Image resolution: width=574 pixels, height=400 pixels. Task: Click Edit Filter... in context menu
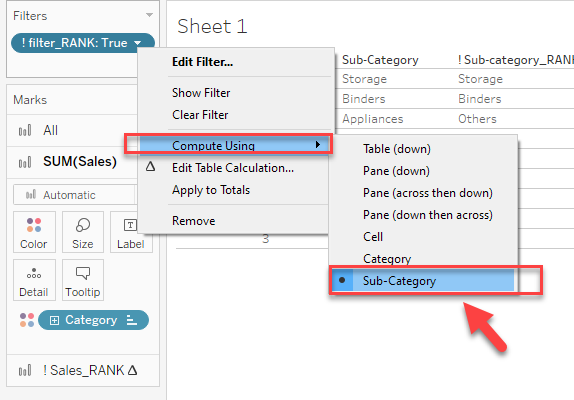(202, 62)
